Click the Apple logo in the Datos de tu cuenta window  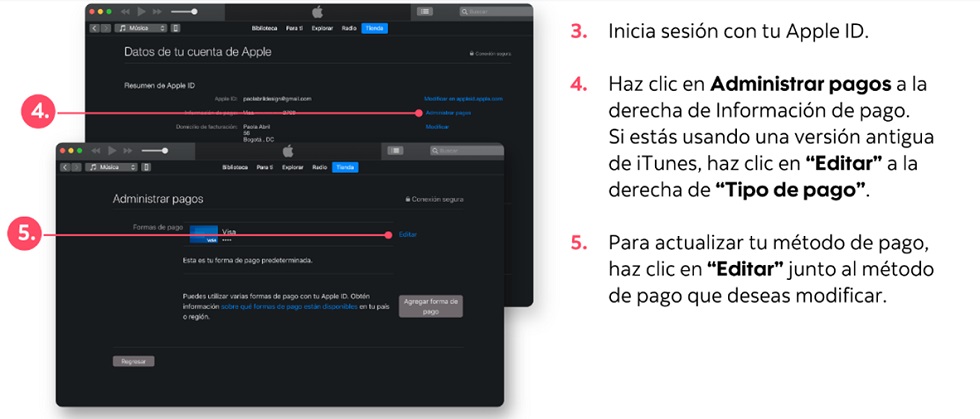[x=318, y=11]
